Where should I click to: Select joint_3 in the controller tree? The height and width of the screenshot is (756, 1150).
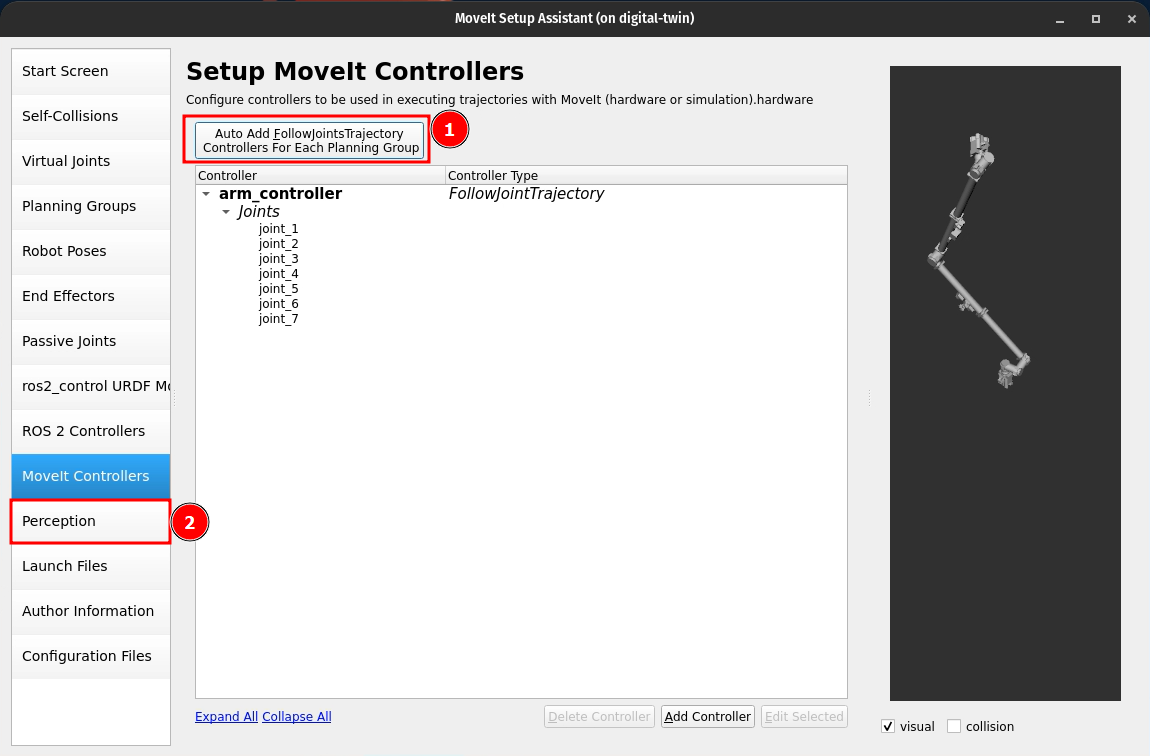278,259
